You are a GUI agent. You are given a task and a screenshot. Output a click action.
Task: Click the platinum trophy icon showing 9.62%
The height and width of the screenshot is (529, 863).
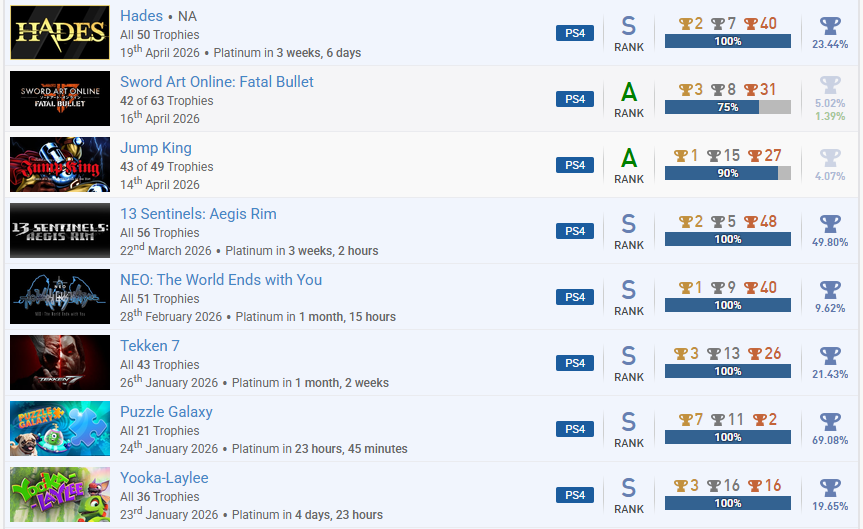pyautogui.click(x=830, y=290)
